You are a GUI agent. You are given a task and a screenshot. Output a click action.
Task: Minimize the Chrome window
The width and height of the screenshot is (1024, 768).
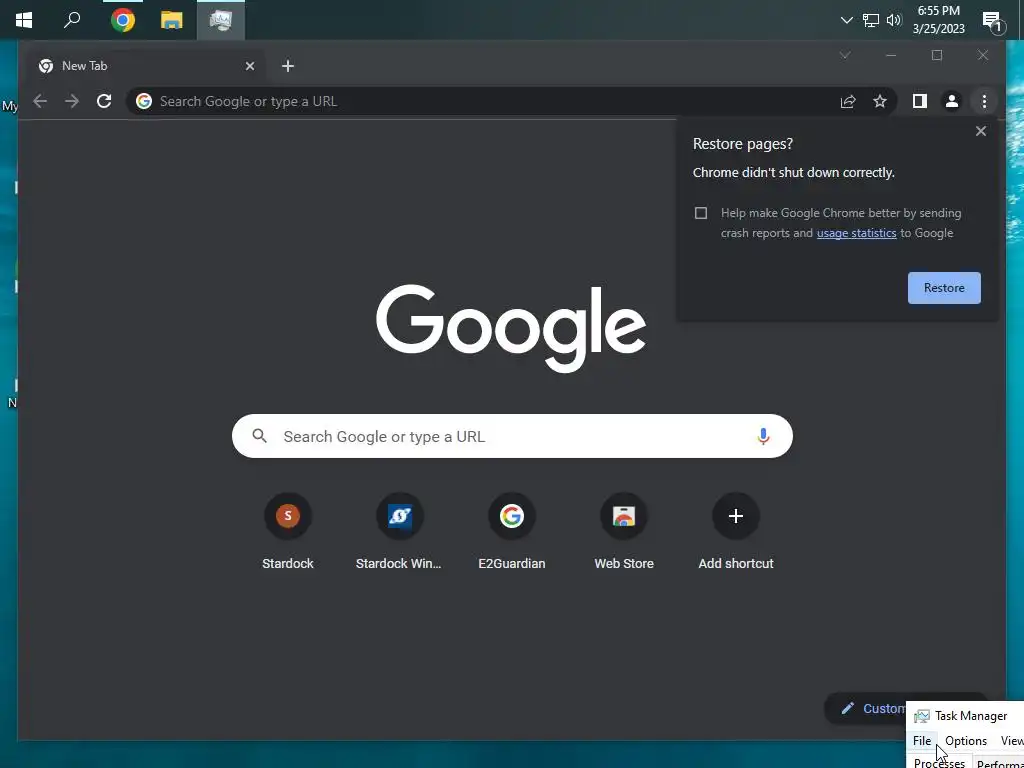891,56
